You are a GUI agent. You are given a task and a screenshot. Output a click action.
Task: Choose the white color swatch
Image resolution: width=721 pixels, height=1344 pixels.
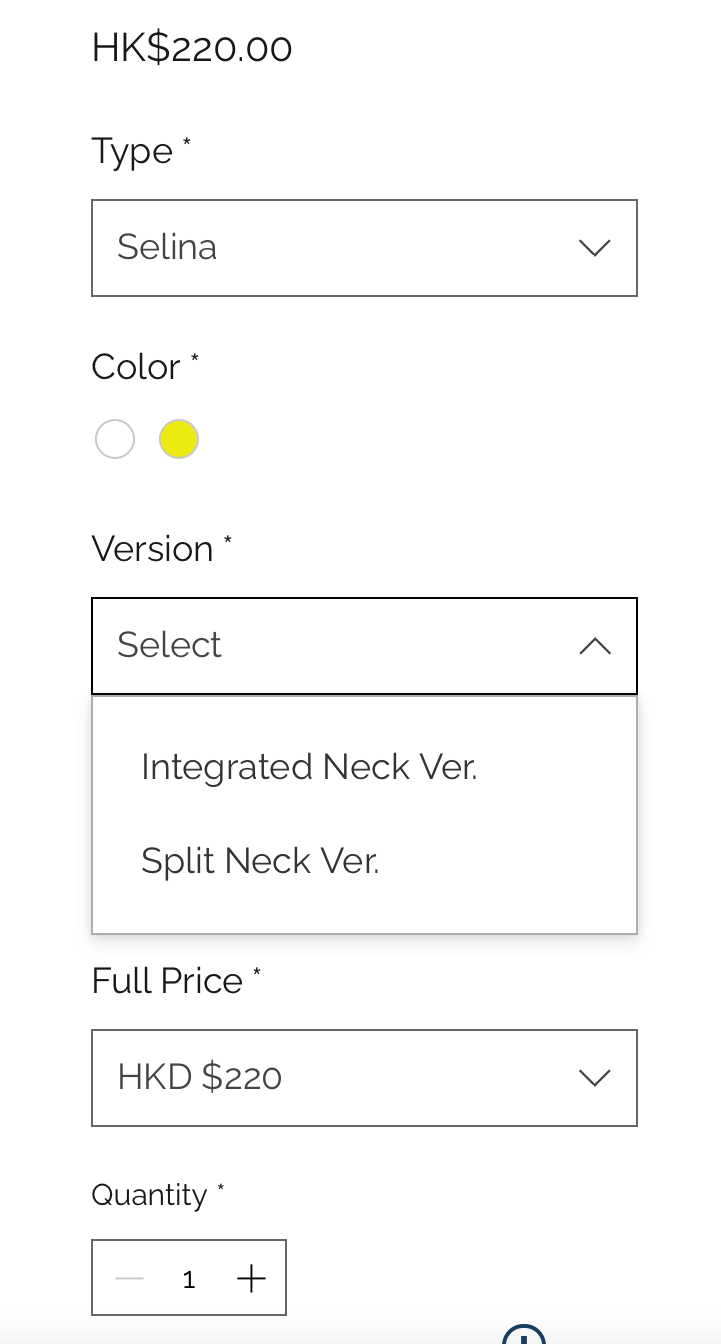pyautogui.click(x=115, y=439)
